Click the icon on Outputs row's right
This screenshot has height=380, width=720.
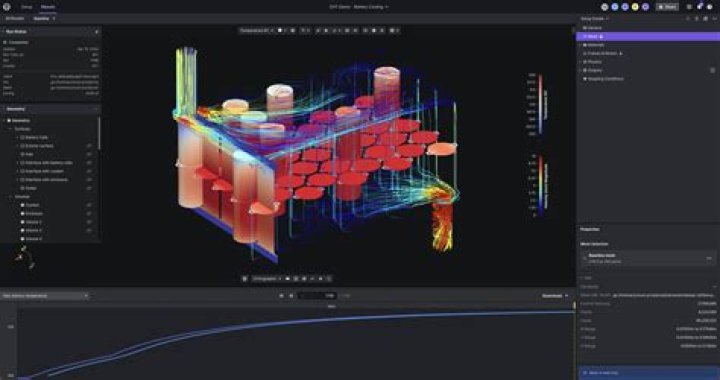[713, 70]
